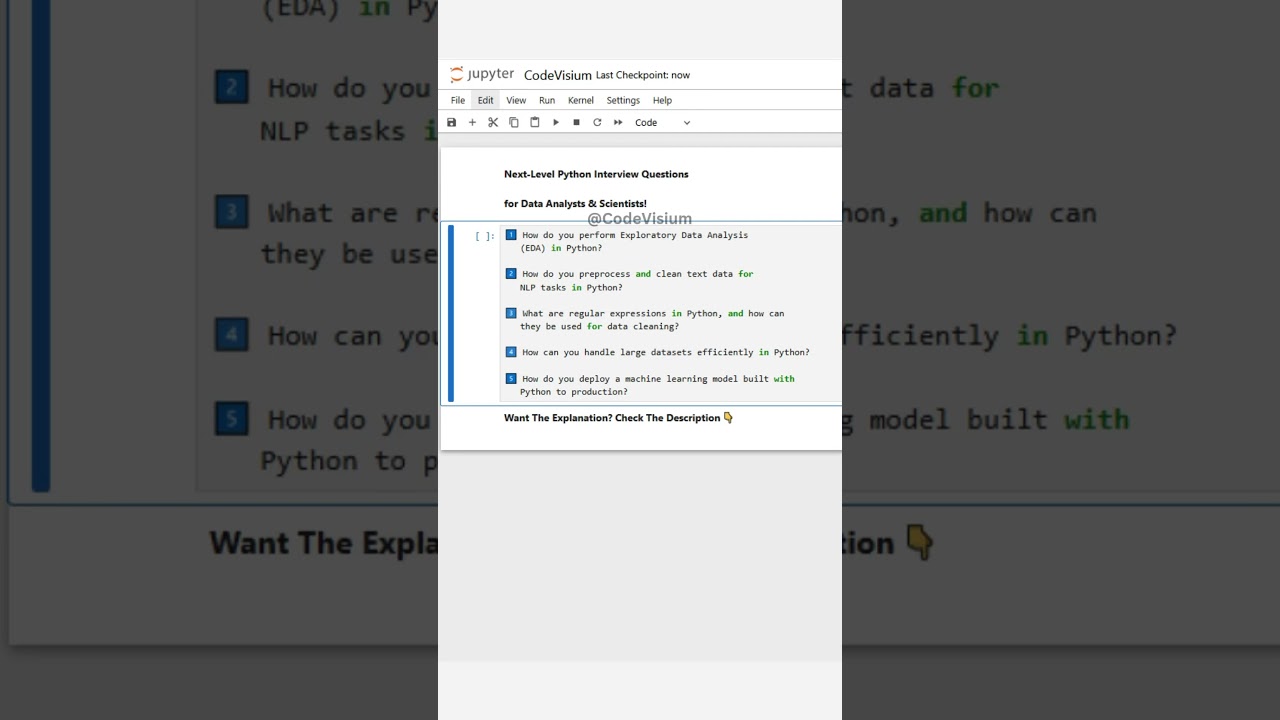Restart and run all cells icon

click(618, 122)
